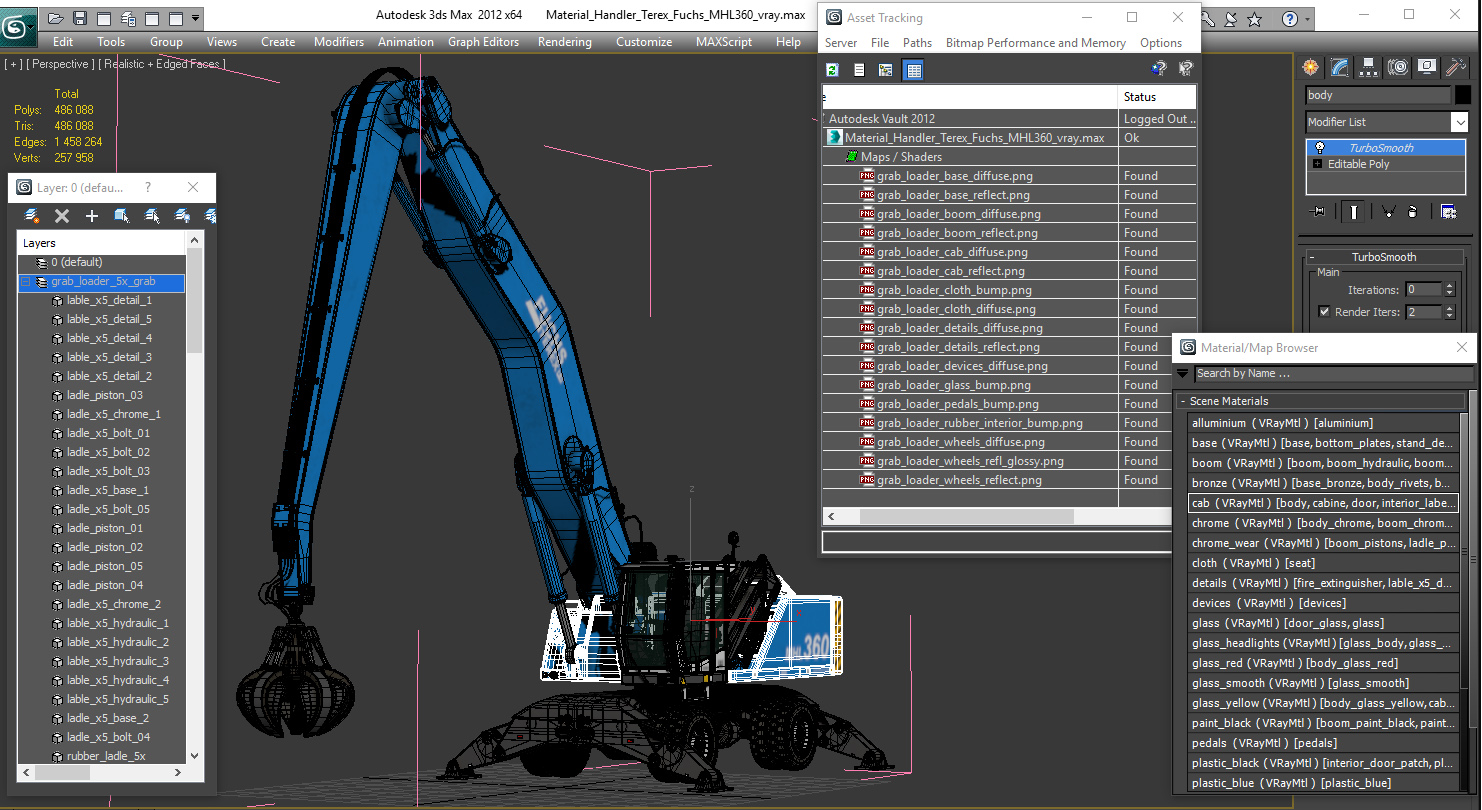This screenshot has width=1482, height=810.
Task: Click Configure Modifier Sets icon
Action: 1448,211
